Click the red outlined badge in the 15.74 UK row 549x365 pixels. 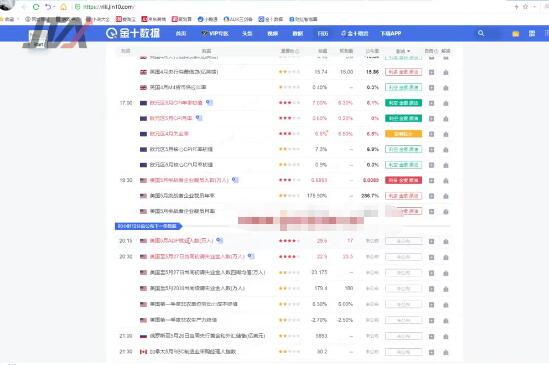(403, 72)
